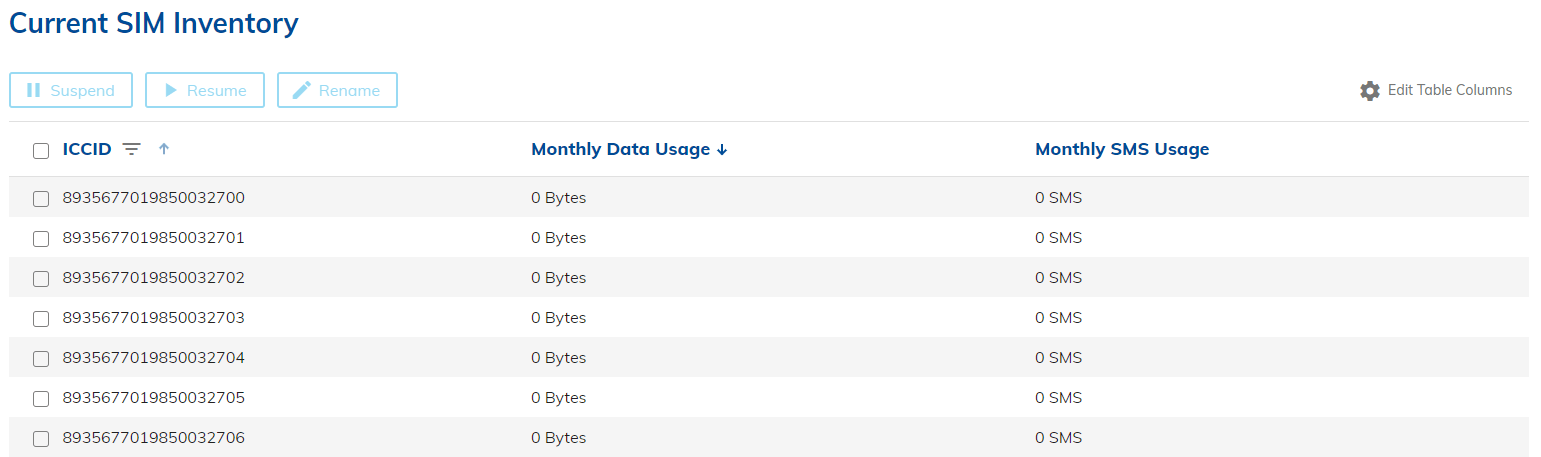Click the pencil icon on Rename
Image resolution: width=1541 pixels, height=457 pixels.
coord(301,90)
